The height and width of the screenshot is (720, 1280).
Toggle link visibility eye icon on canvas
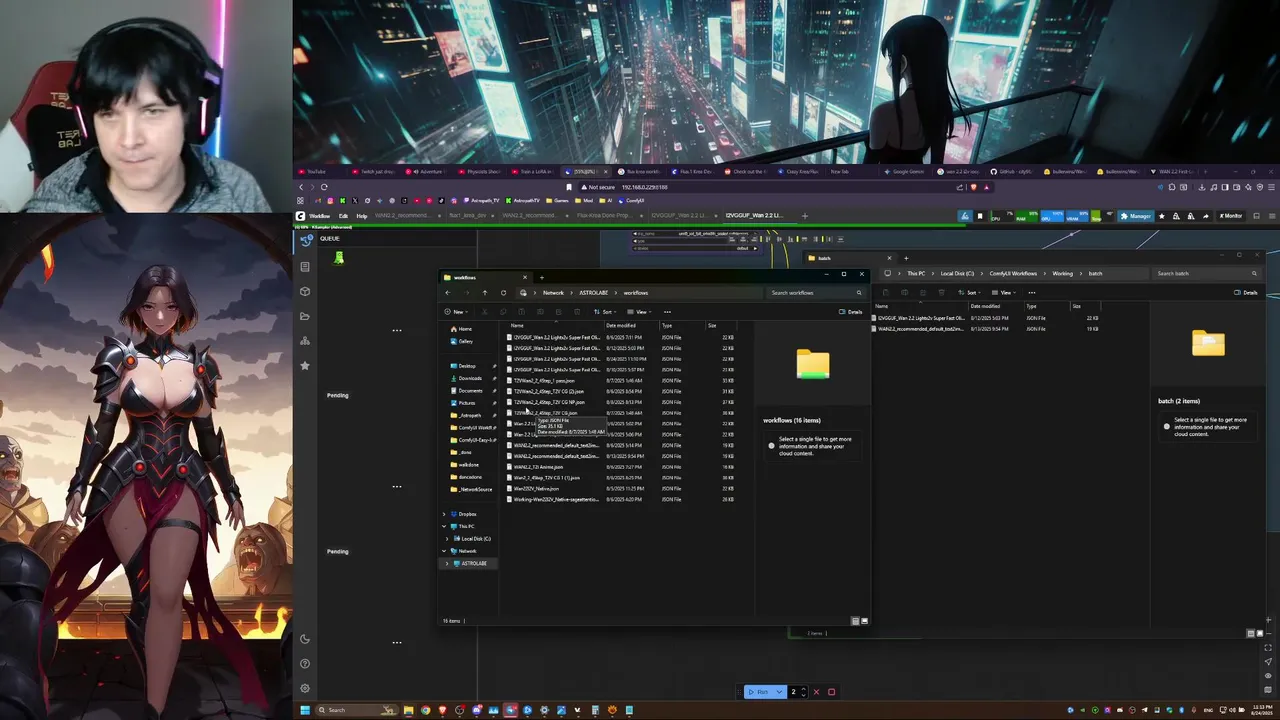(1268, 676)
